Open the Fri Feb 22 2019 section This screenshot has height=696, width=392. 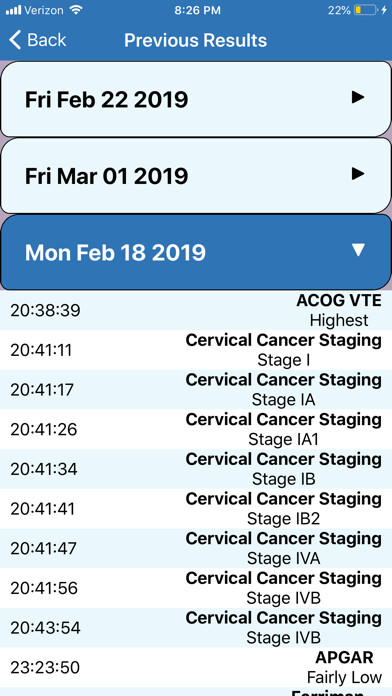click(196, 99)
